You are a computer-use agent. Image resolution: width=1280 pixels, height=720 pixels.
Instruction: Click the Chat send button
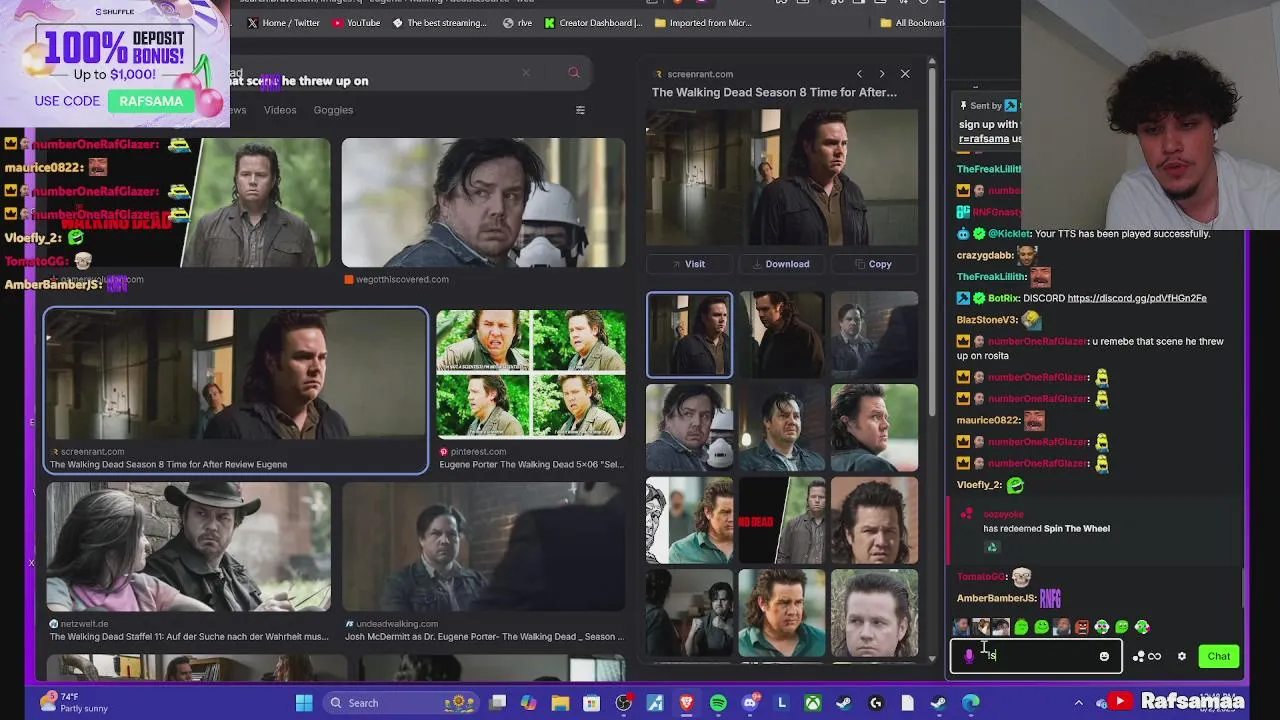[1218, 656]
